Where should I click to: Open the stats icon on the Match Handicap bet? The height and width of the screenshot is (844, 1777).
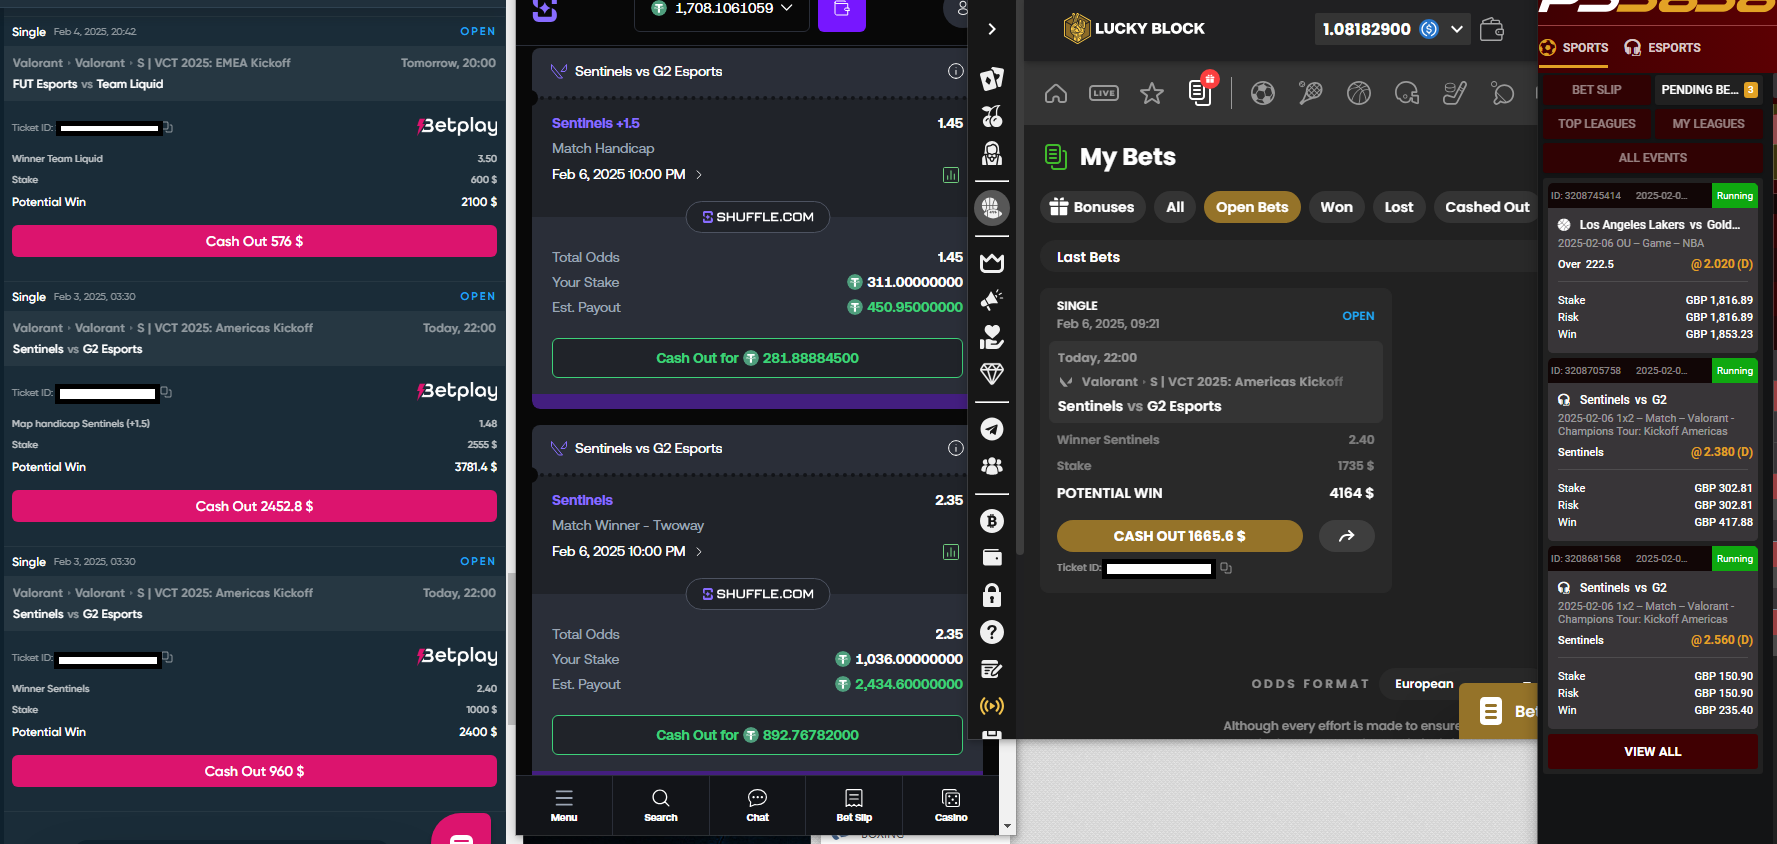(951, 175)
